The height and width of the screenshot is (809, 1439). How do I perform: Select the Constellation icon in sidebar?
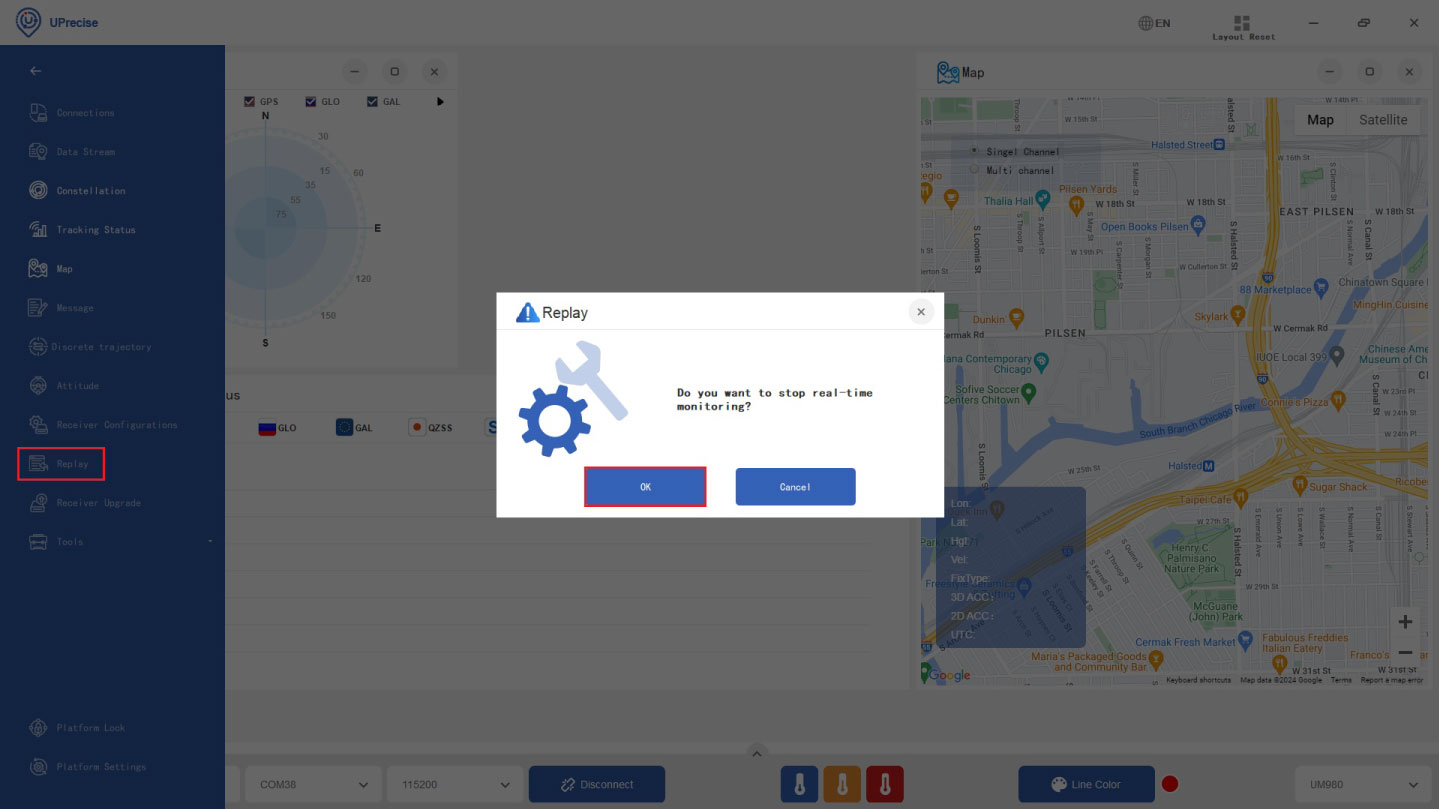pos(38,191)
